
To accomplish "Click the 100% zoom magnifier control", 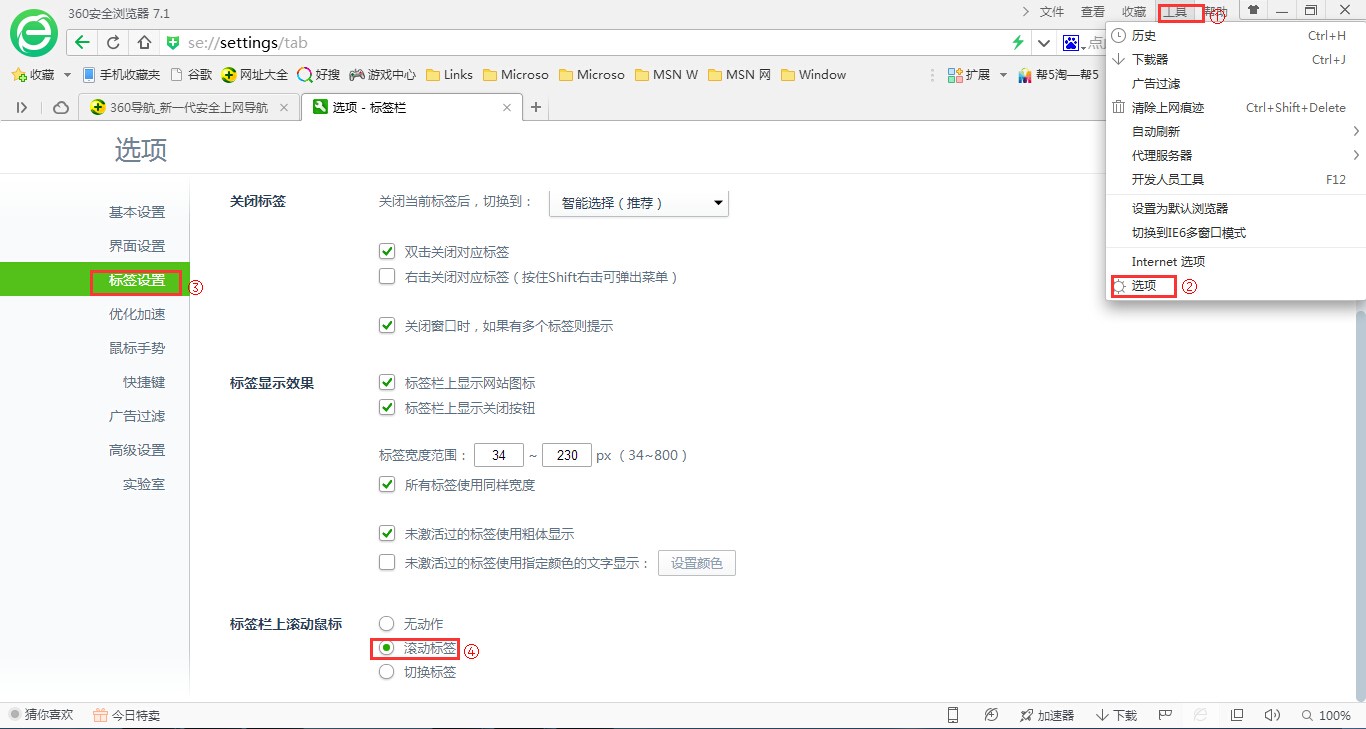I will pos(1326,715).
